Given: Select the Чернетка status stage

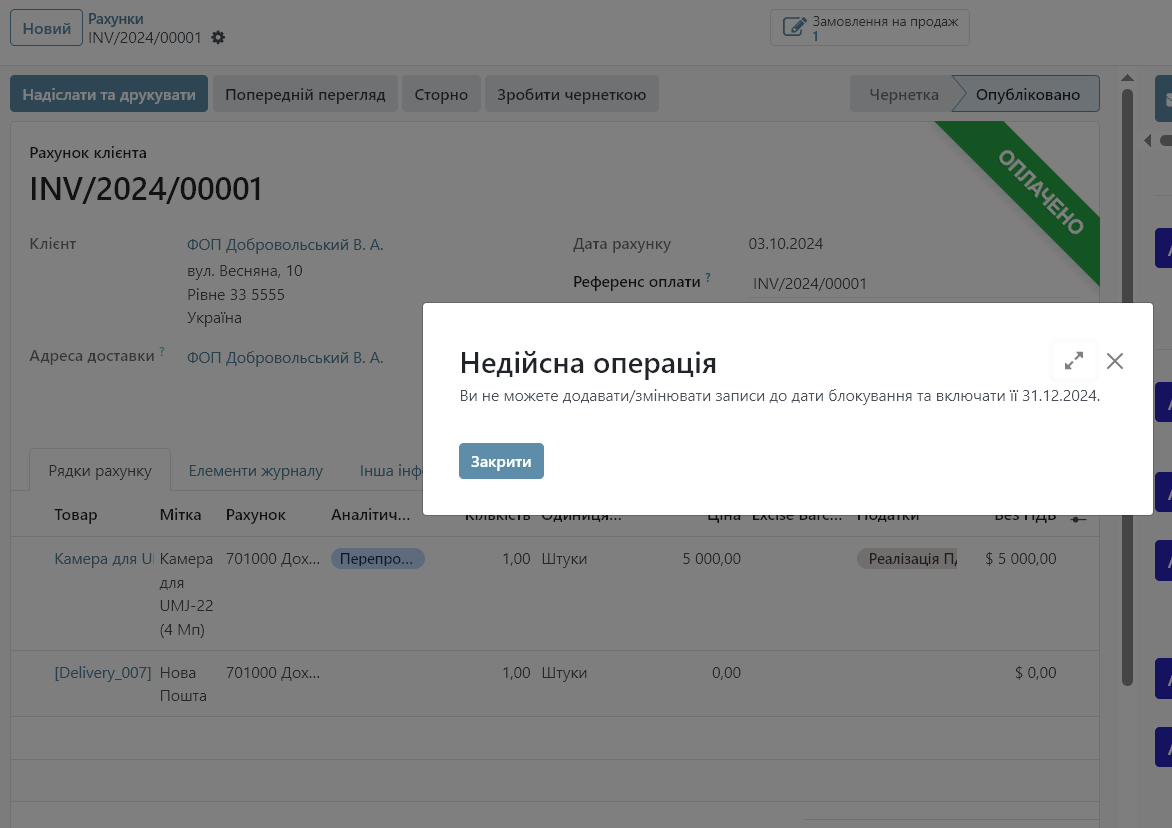Looking at the screenshot, I should (903, 94).
